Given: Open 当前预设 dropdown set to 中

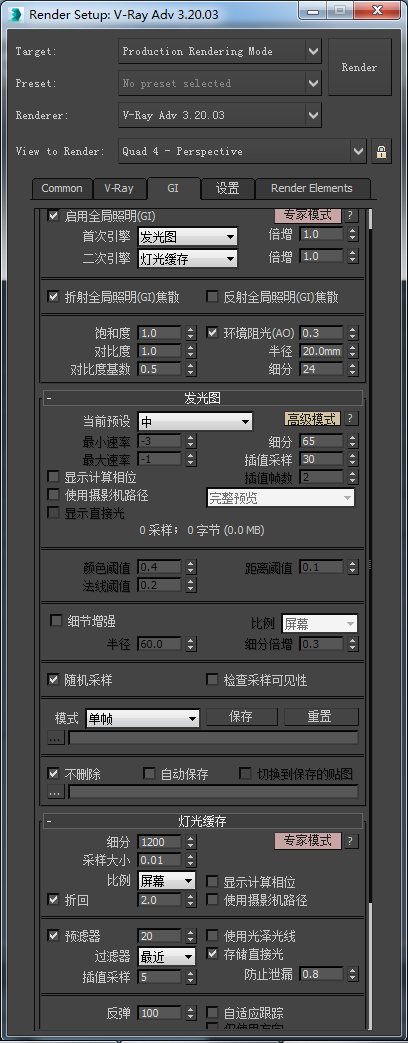Looking at the screenshot, I should [195, 421].
